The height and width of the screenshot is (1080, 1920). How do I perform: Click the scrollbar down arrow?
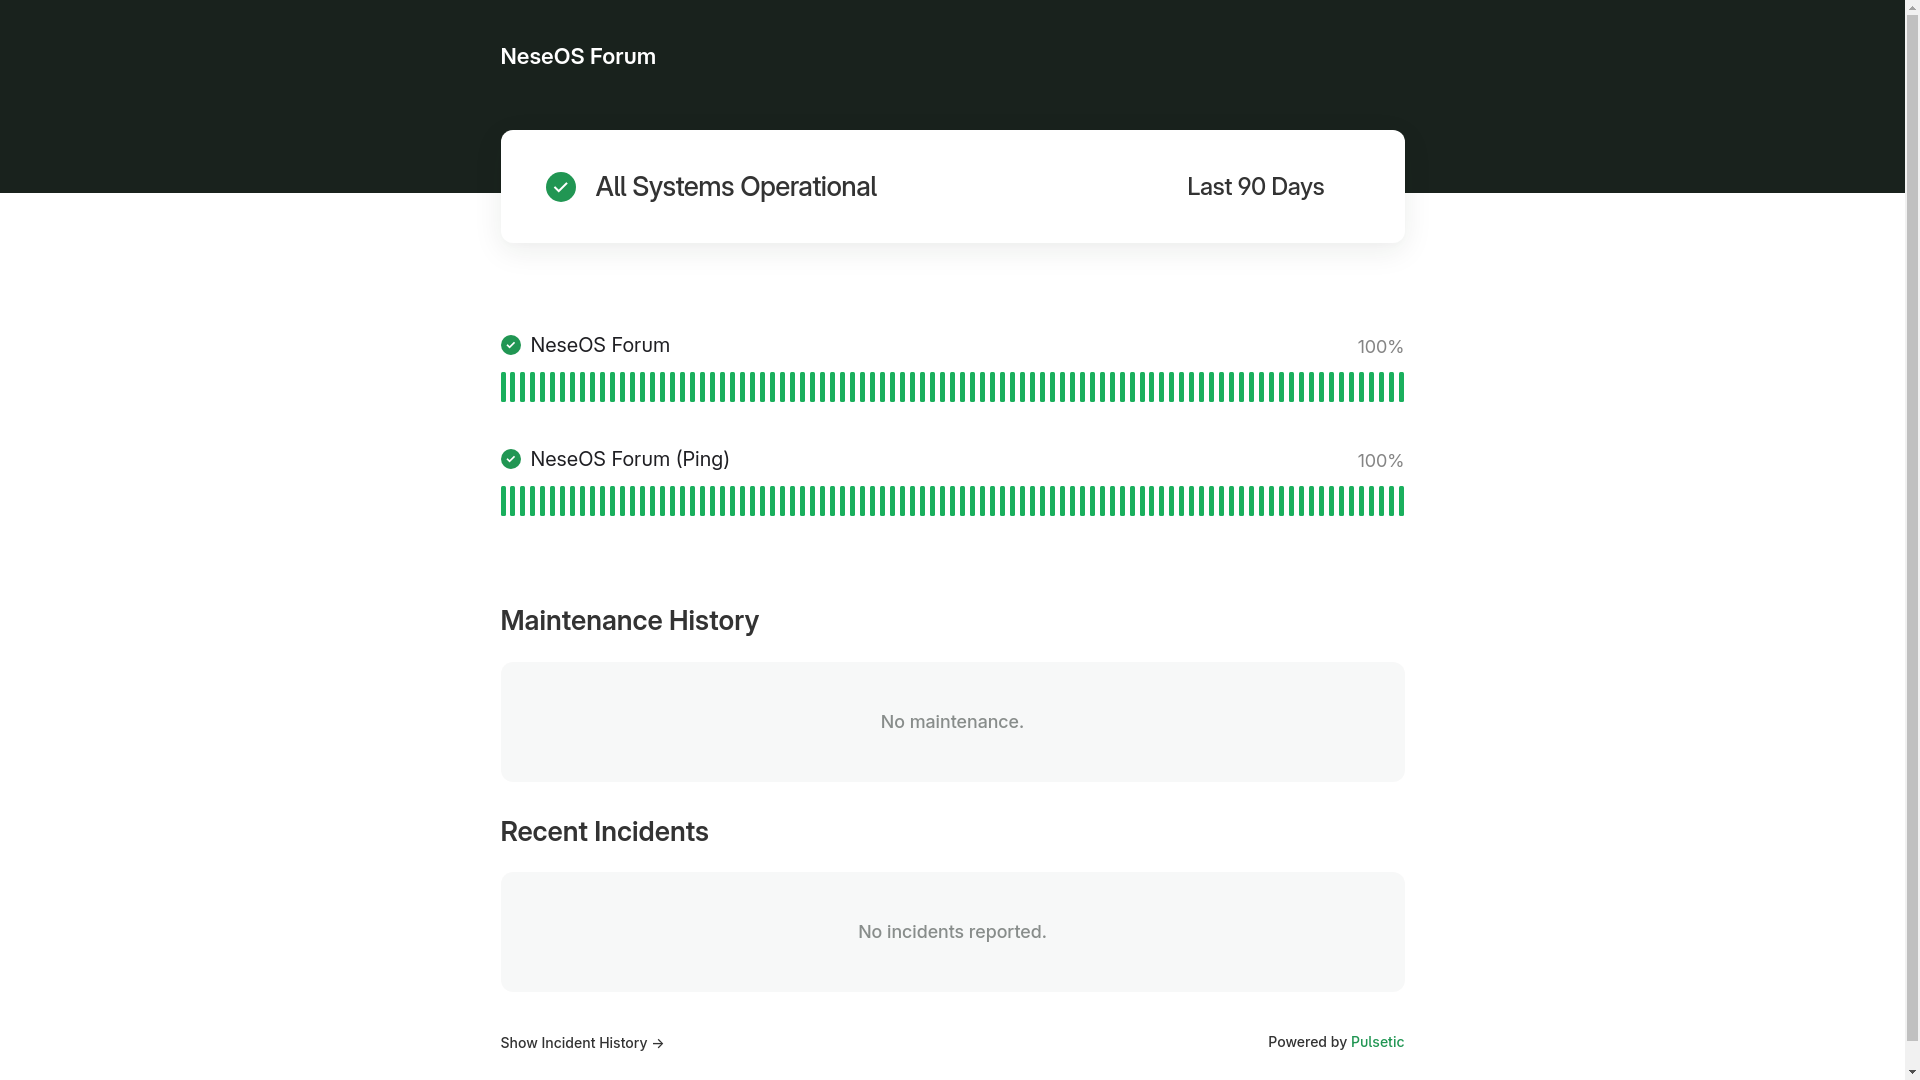click(1913, 1072)
